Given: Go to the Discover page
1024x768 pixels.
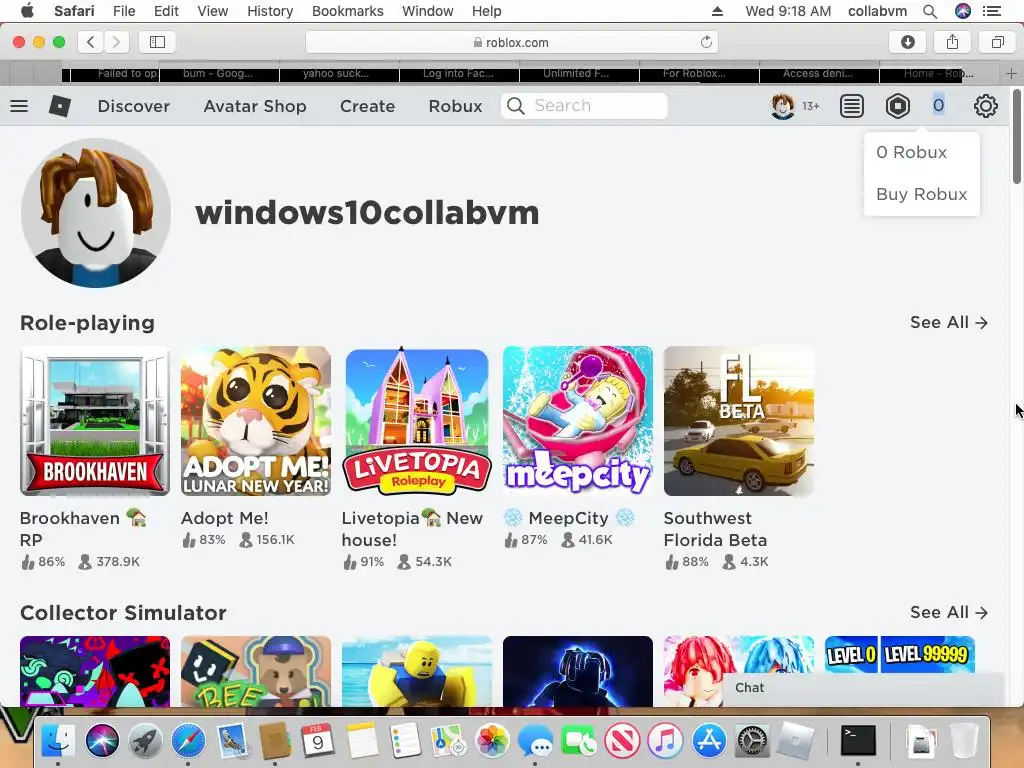Looking at the screenshot, I should click(133, 106).
